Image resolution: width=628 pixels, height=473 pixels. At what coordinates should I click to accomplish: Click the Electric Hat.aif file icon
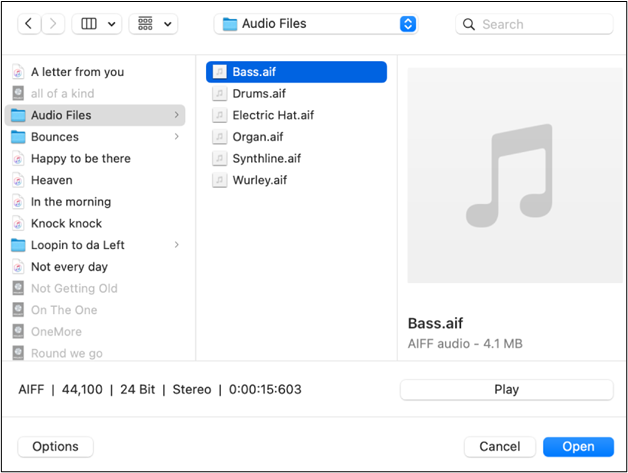pos(219,115)
